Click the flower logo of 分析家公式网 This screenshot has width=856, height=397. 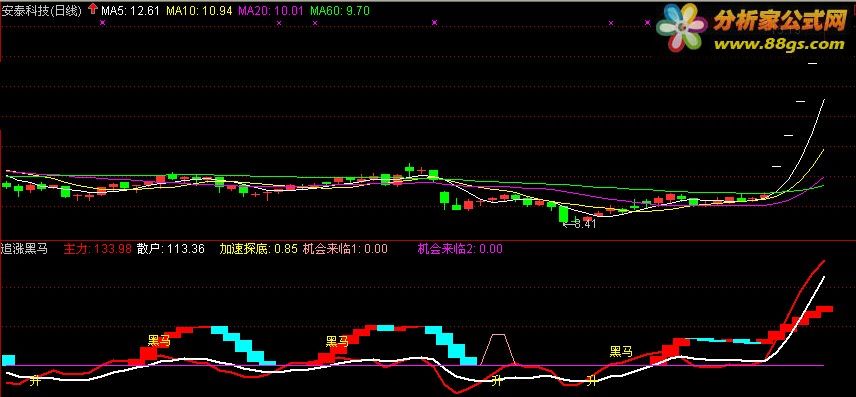click(x=681, y=27)
